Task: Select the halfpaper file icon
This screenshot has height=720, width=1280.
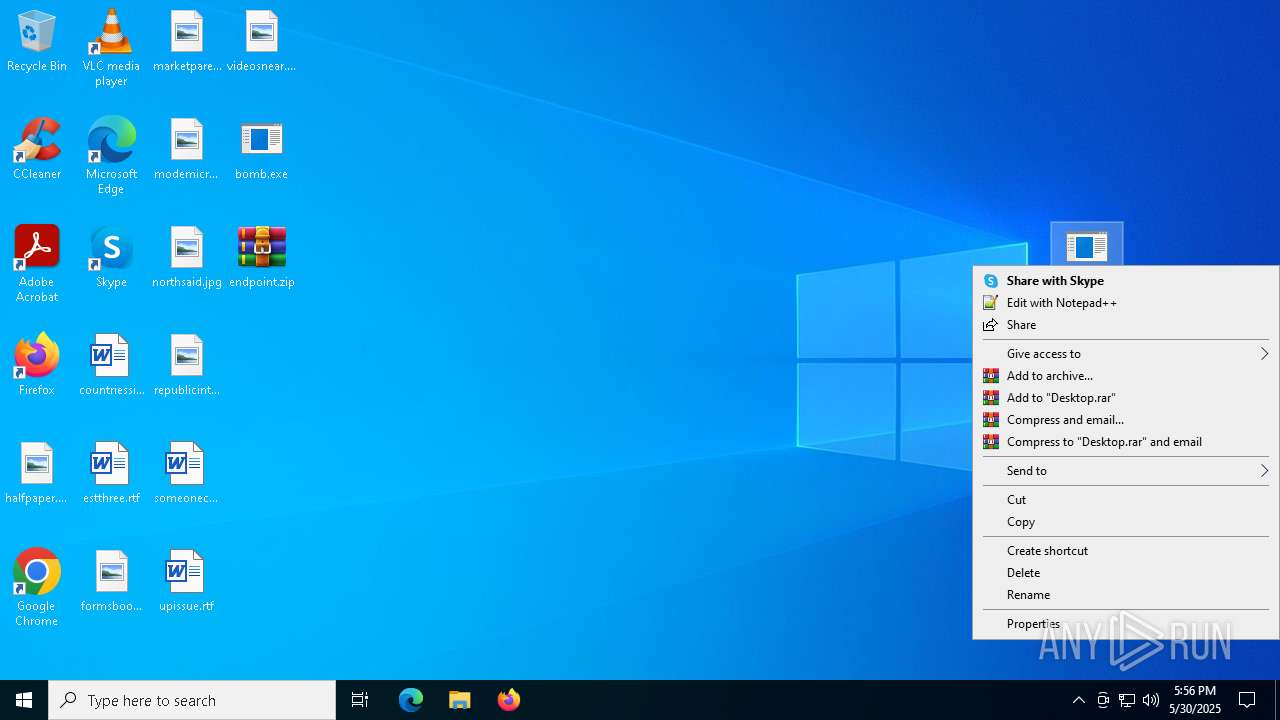Action: [x=37, y=474]
